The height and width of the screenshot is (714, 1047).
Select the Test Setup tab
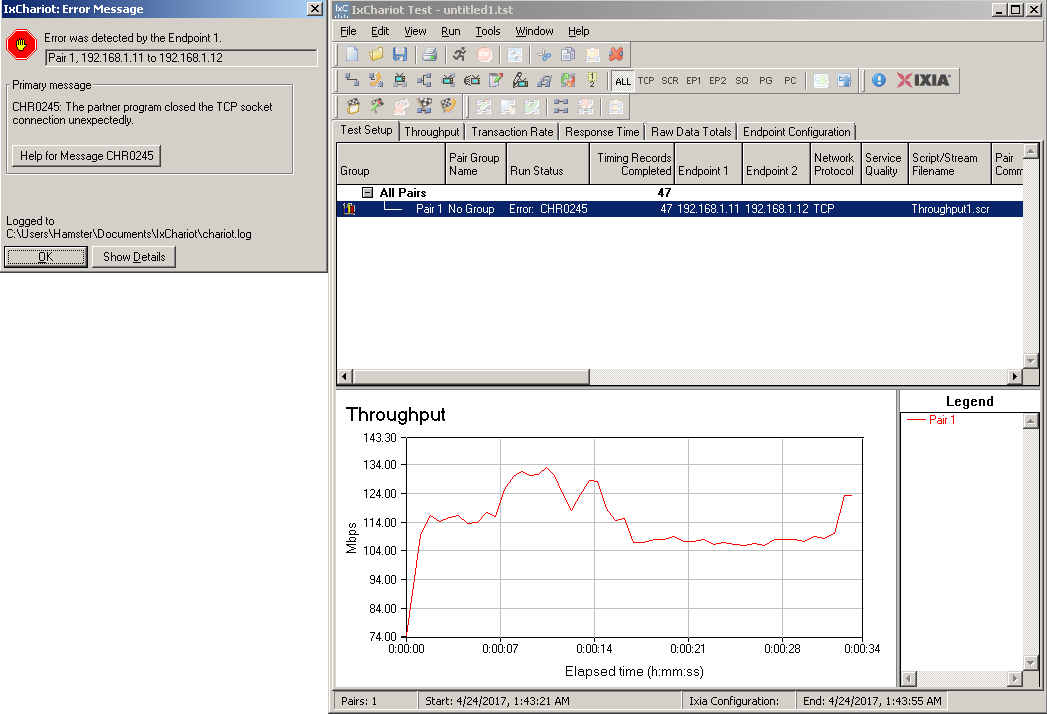(x=367, y=130)
